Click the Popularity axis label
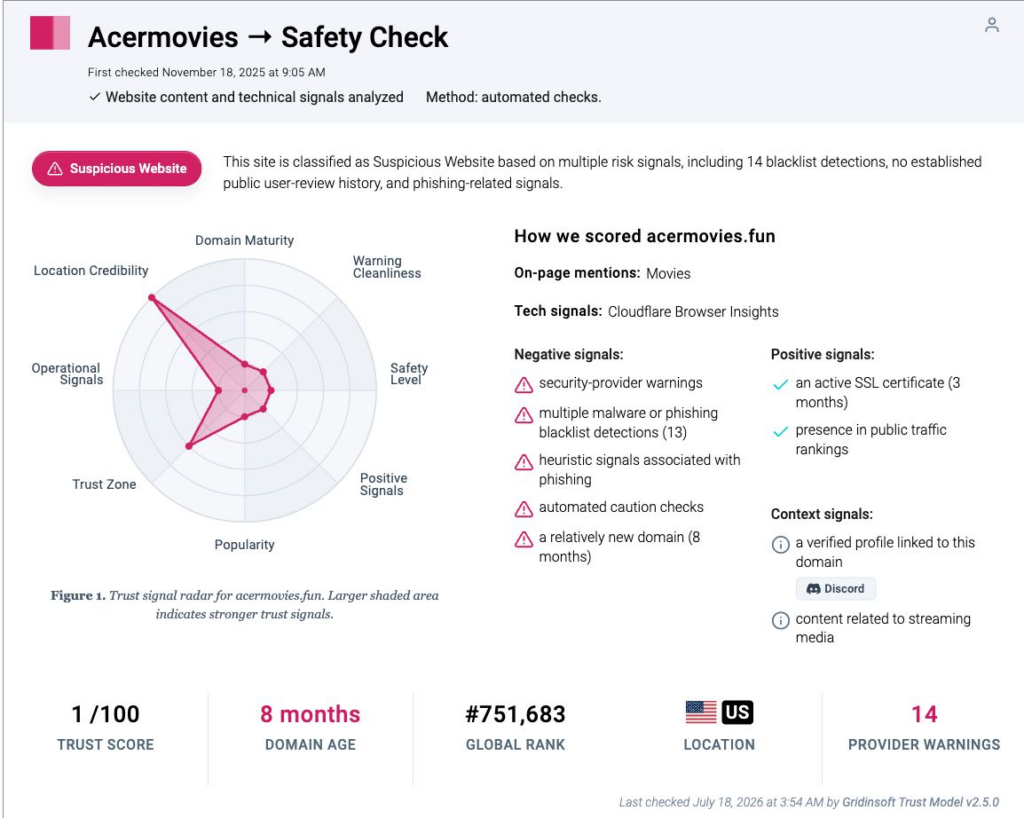Image resolution: width=1024 pixels, height=818 pixels. (244, 544)
